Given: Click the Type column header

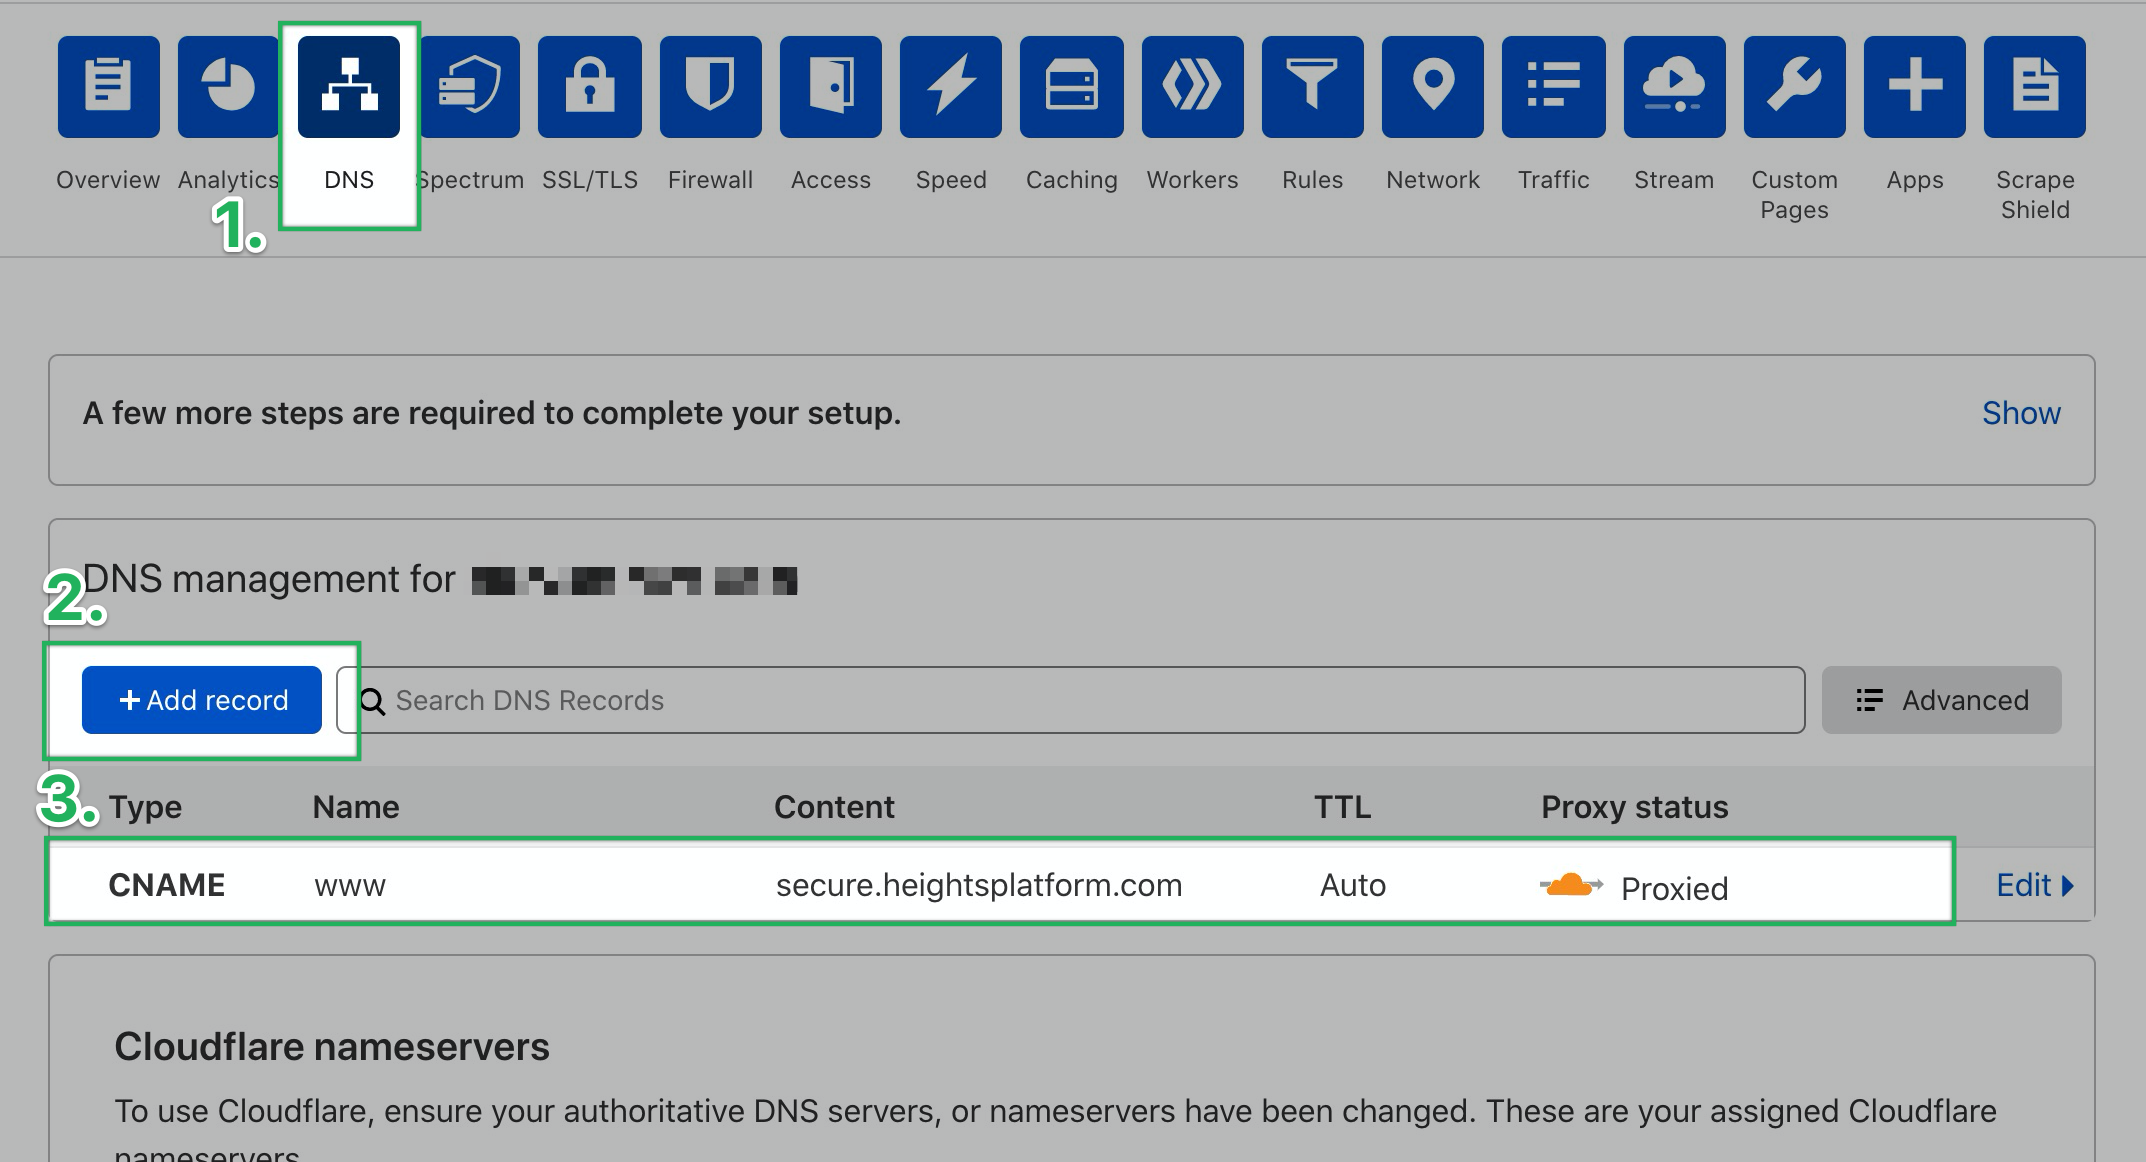Looking at the screenshot, I should click(145, 807).
